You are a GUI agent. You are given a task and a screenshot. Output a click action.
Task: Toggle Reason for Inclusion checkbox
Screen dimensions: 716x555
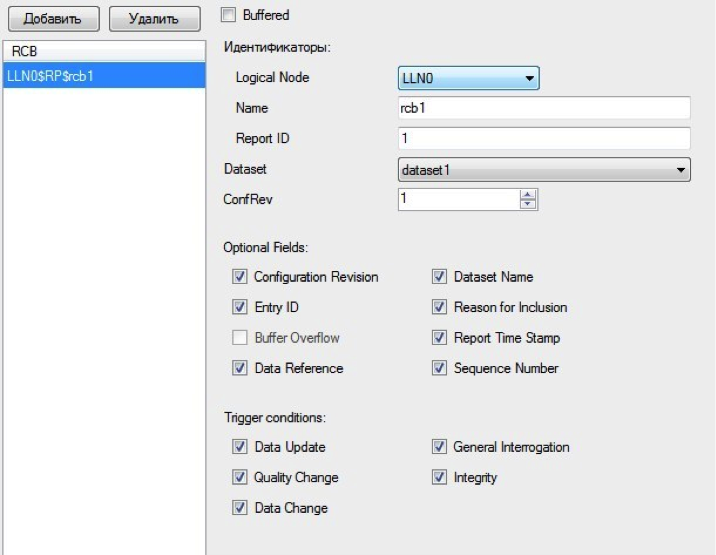pyautogui.click(x=439, y=307)
